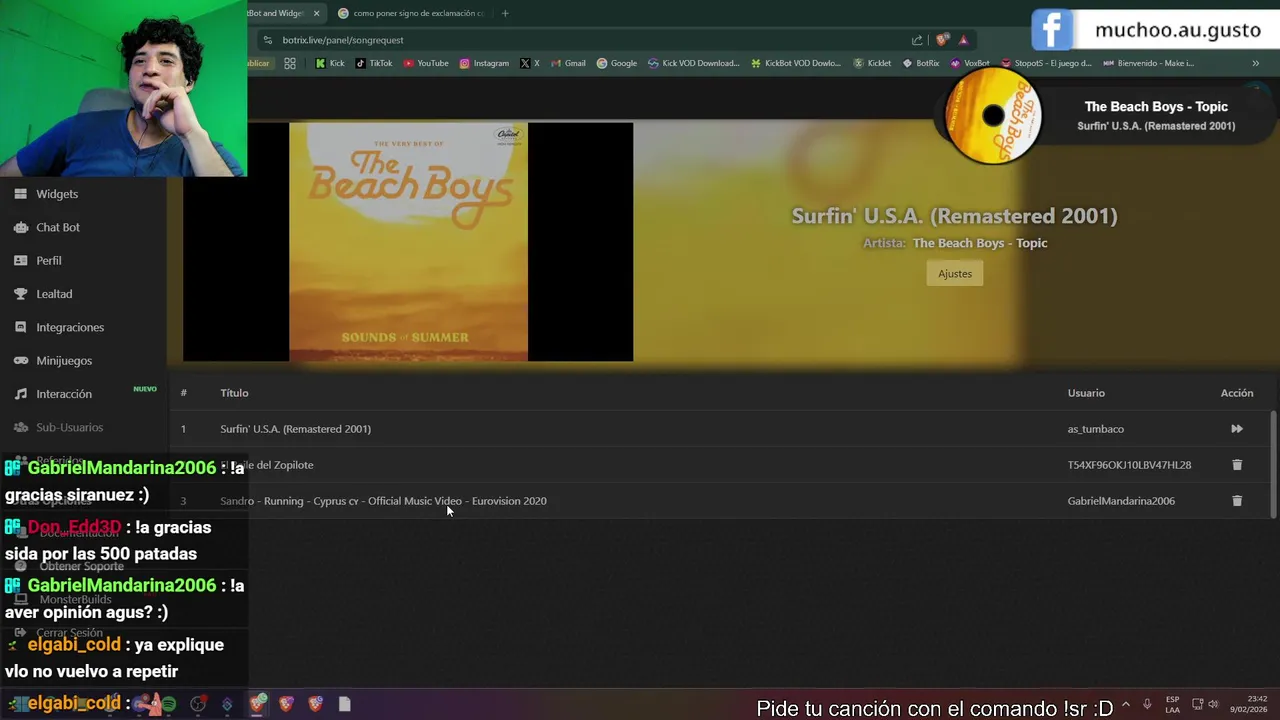Open the Google bookmark
Image resolution: width=1280 pixels, height=720 pixels.
(617, 63)
